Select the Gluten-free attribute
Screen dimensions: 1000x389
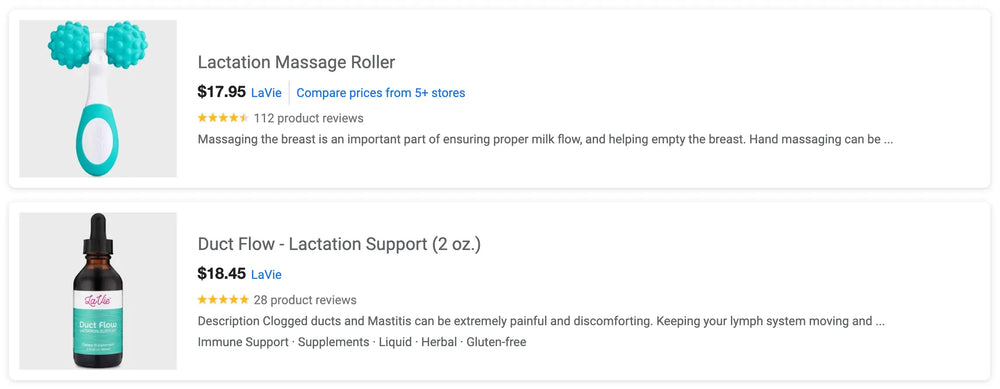coord(496,342)
